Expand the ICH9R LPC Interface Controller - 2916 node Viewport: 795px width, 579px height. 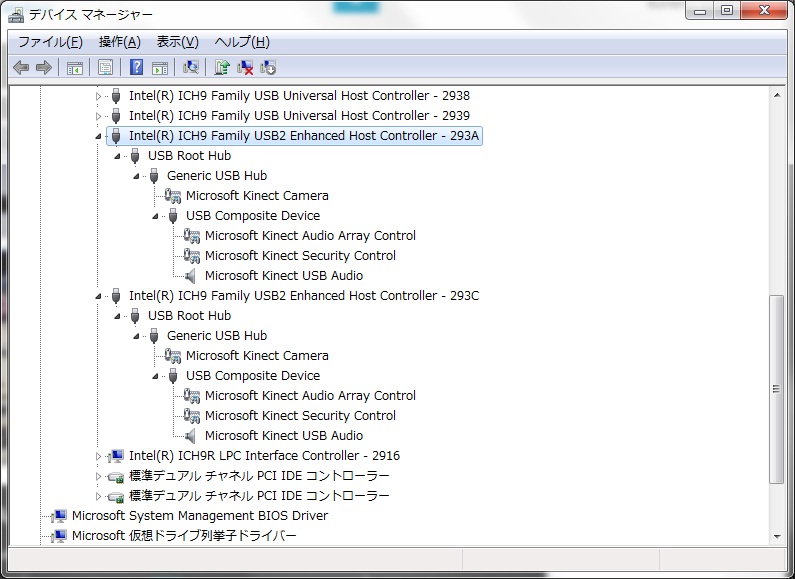tap(98, 456)
